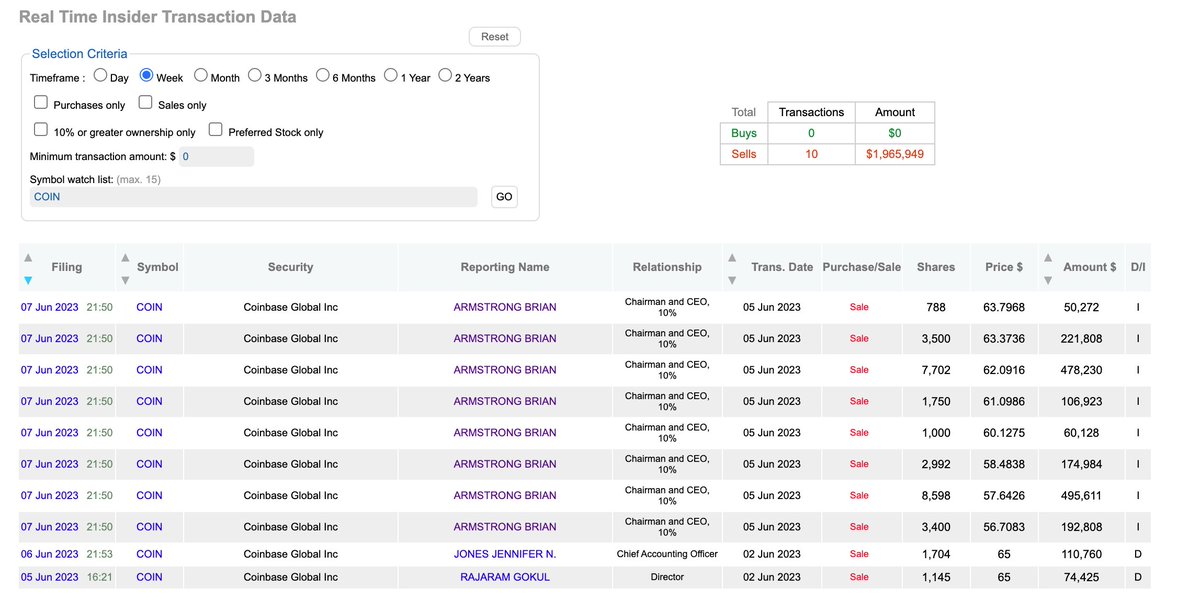Click the Relationship column header
The width and height of the screenshot is (1200, 611).
coord(667,267)
